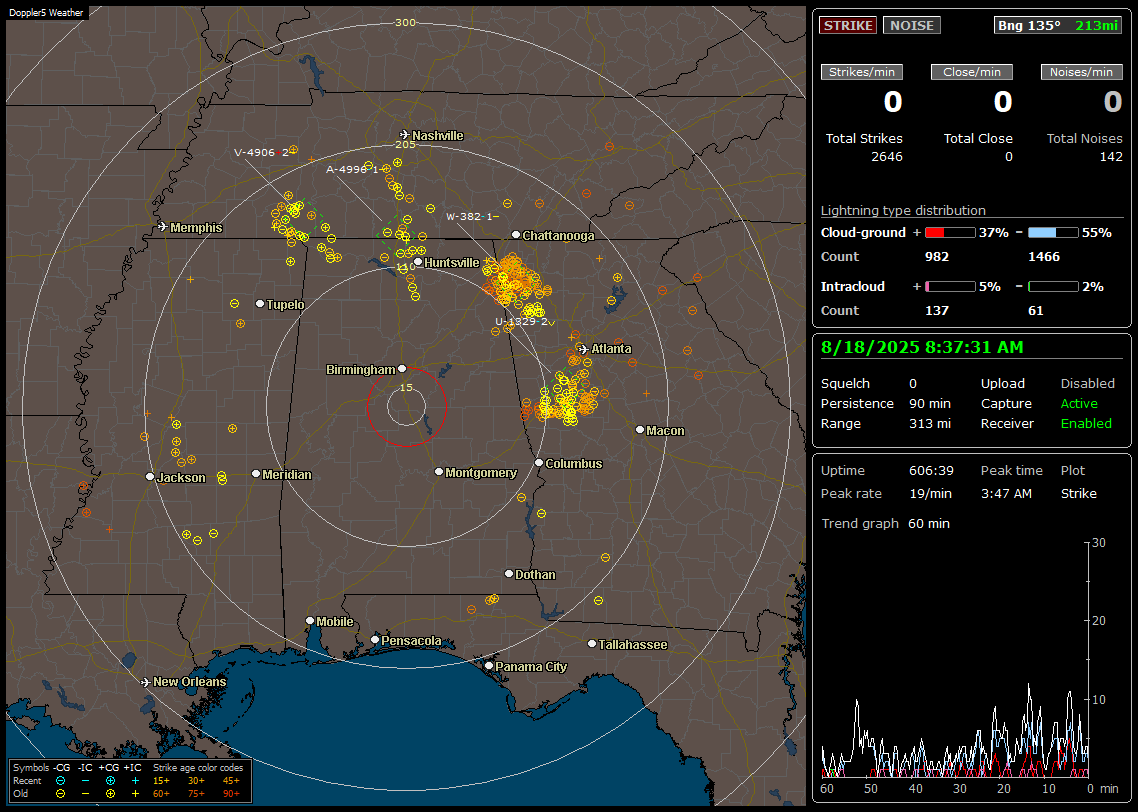This screenshot has width=1138, height=812.
Task: Click the Birmingham city marker
Action: [402, 369]
